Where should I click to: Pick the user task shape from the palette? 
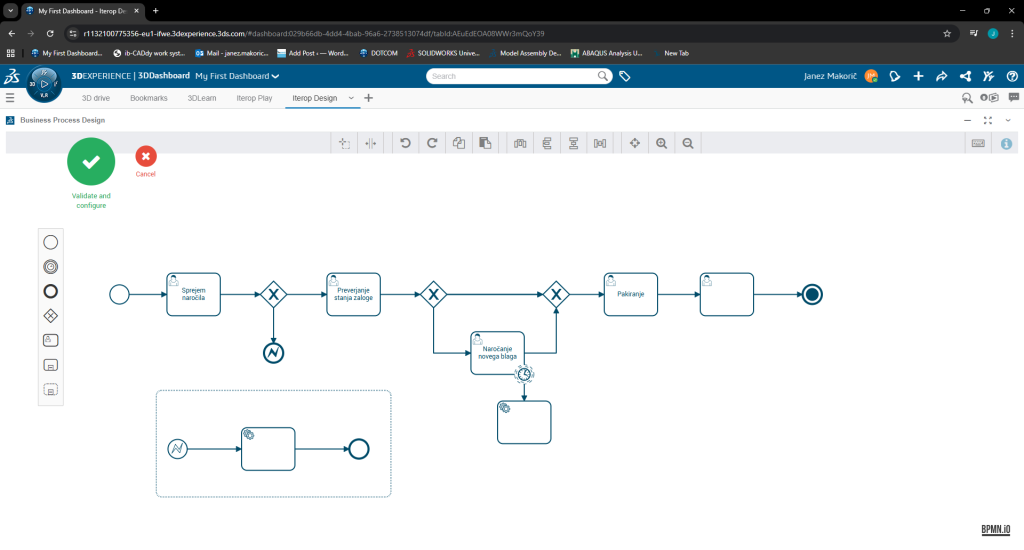51,340
